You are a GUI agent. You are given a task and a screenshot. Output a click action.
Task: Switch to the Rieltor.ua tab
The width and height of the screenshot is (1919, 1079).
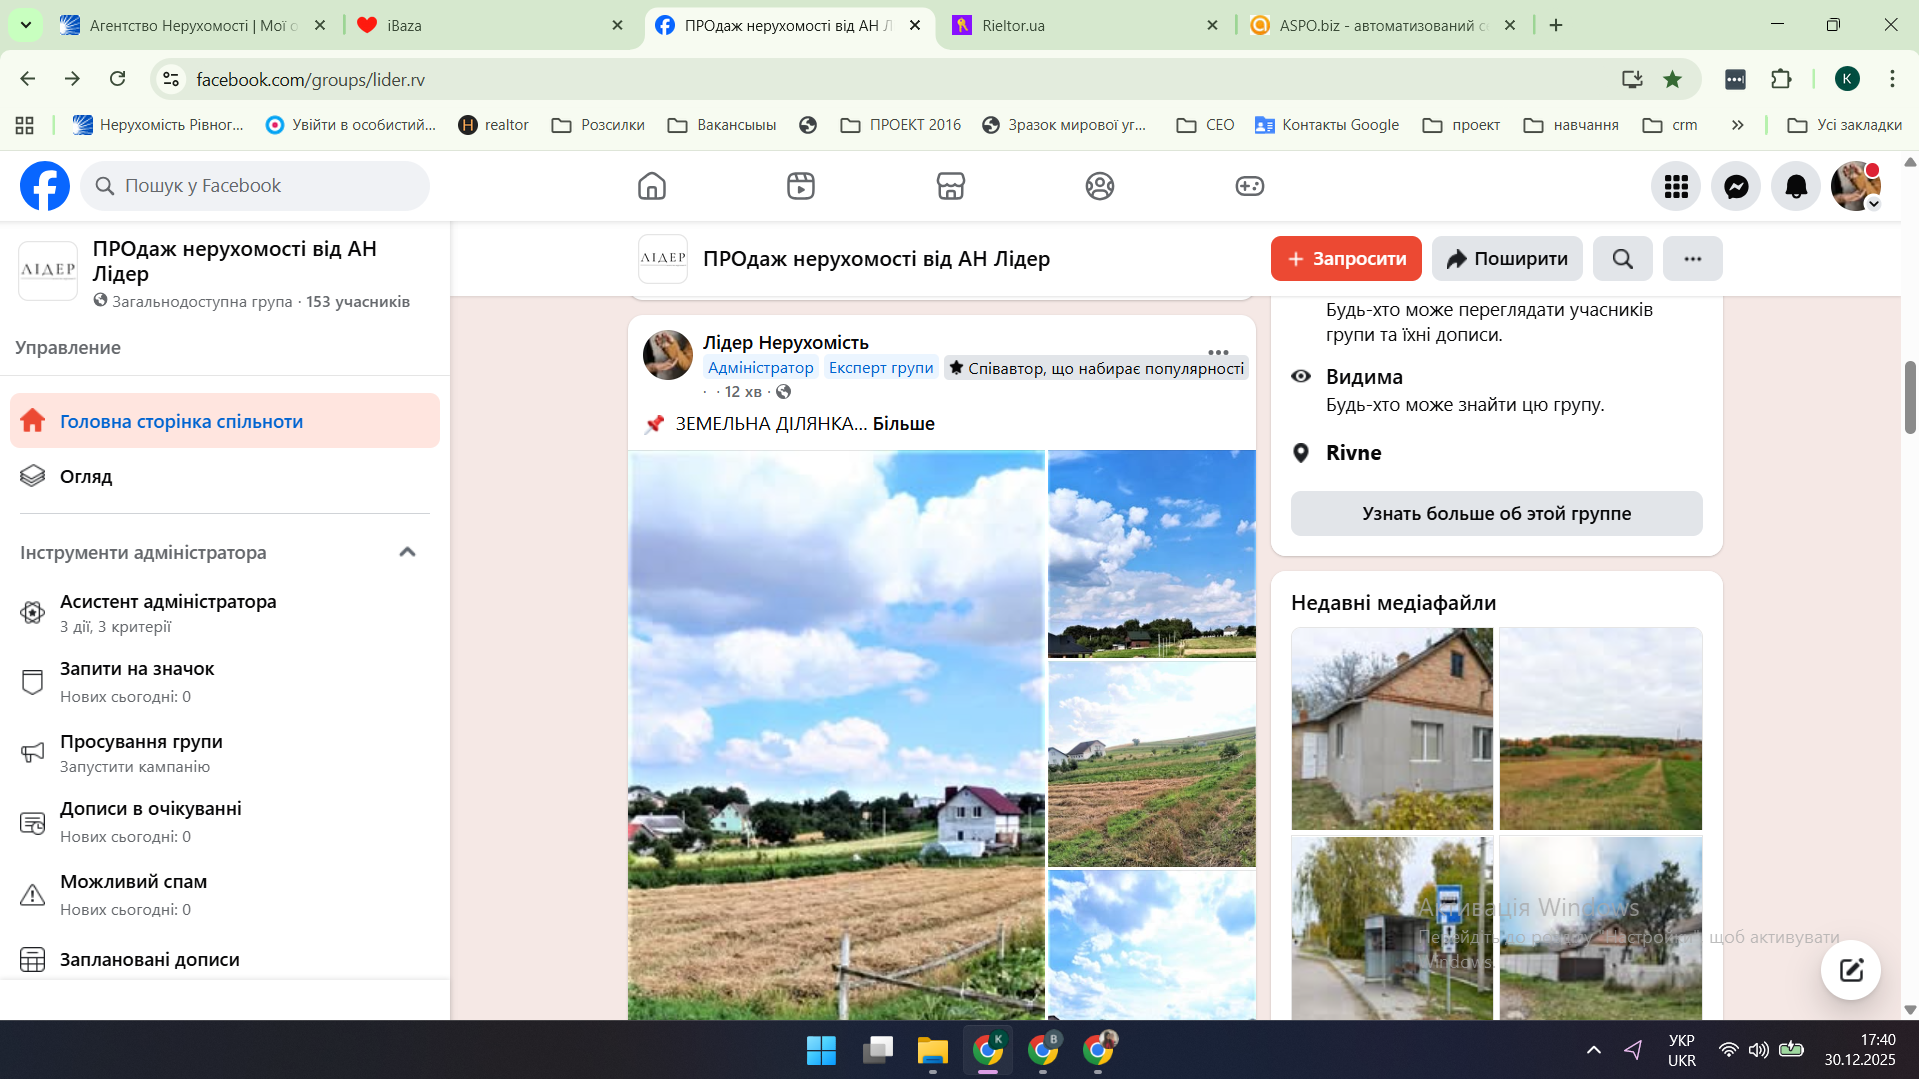pos(1080,25)
